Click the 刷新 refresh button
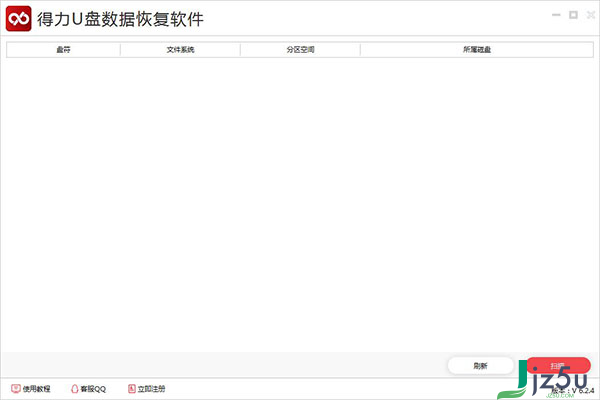The image size is (600, 400). pyautogui.click(x=480, y=366)
